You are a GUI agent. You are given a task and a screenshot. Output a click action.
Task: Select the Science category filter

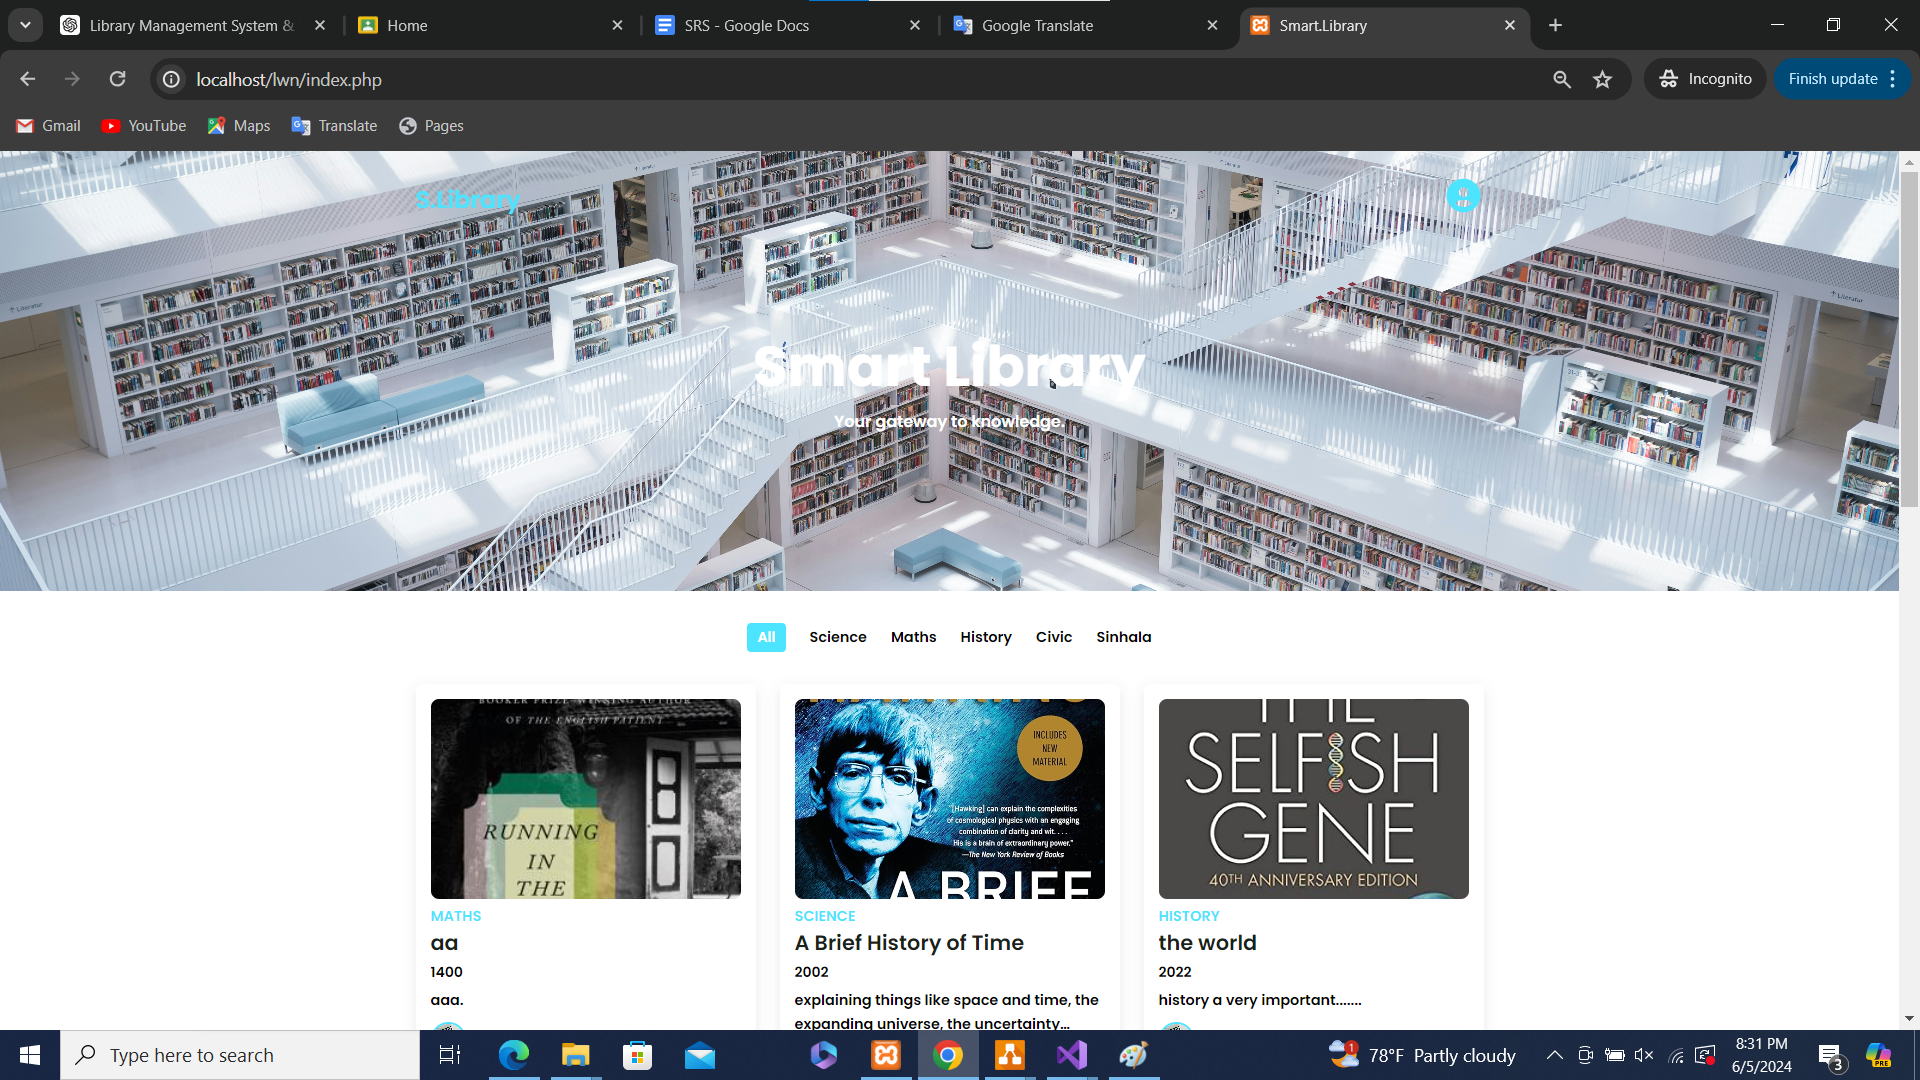[837, 637]
